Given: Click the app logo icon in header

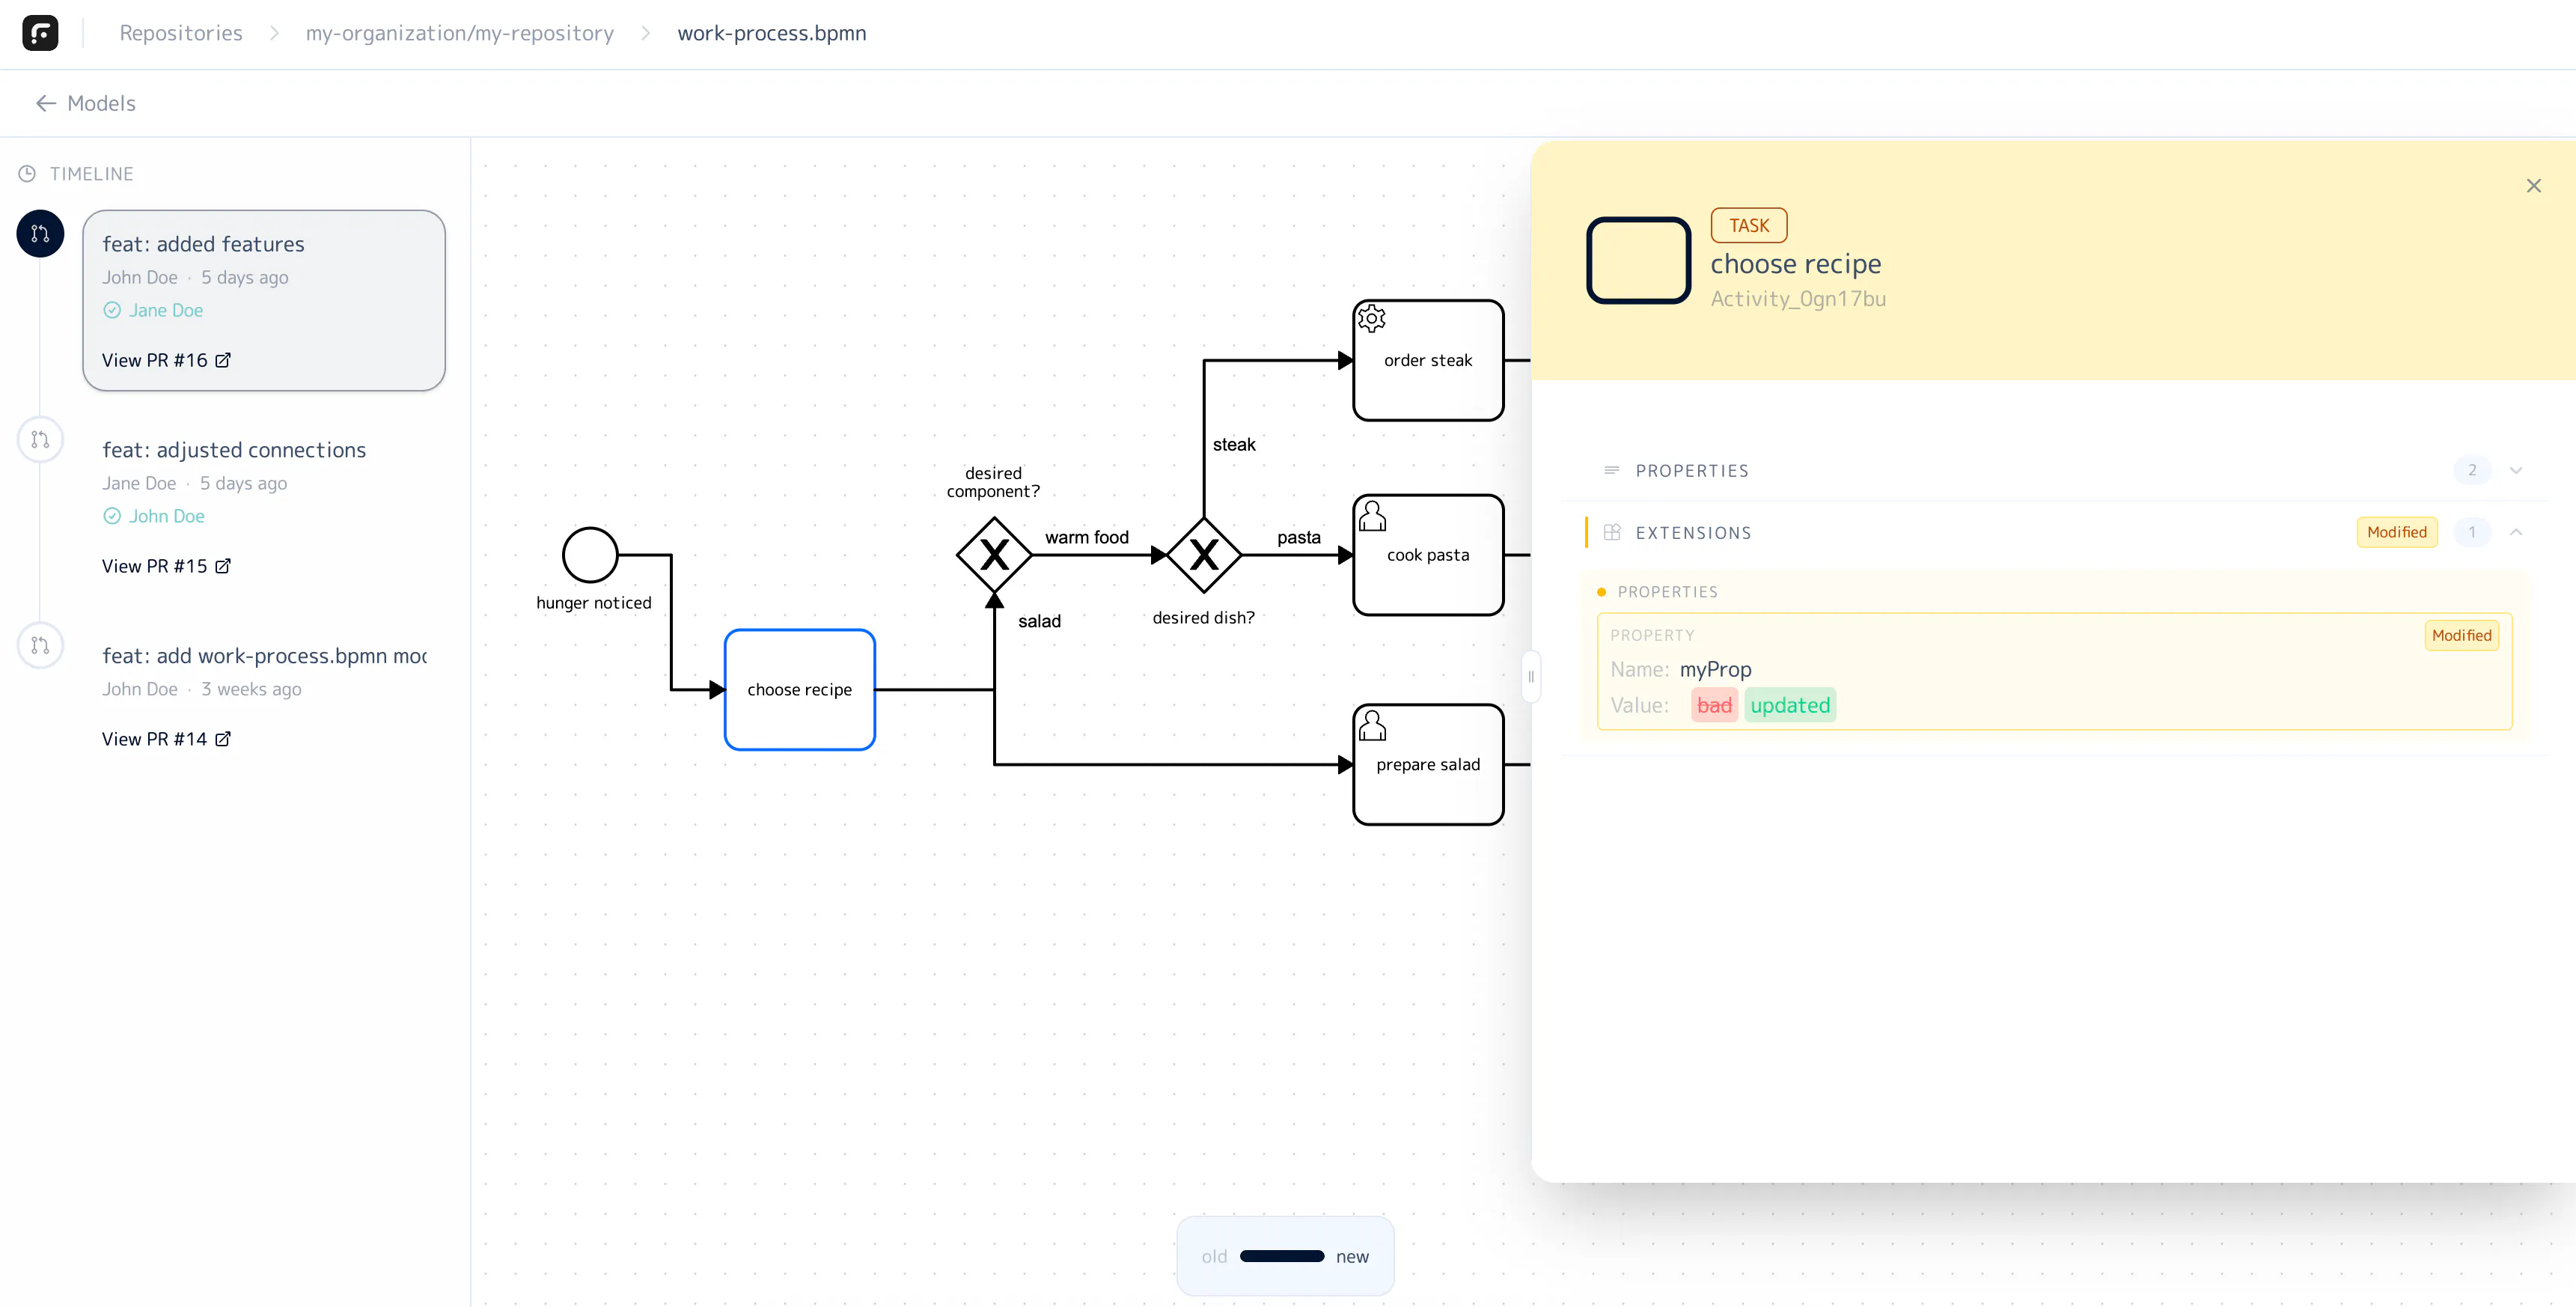Looking at the screenshot, I should coord(40,33).
